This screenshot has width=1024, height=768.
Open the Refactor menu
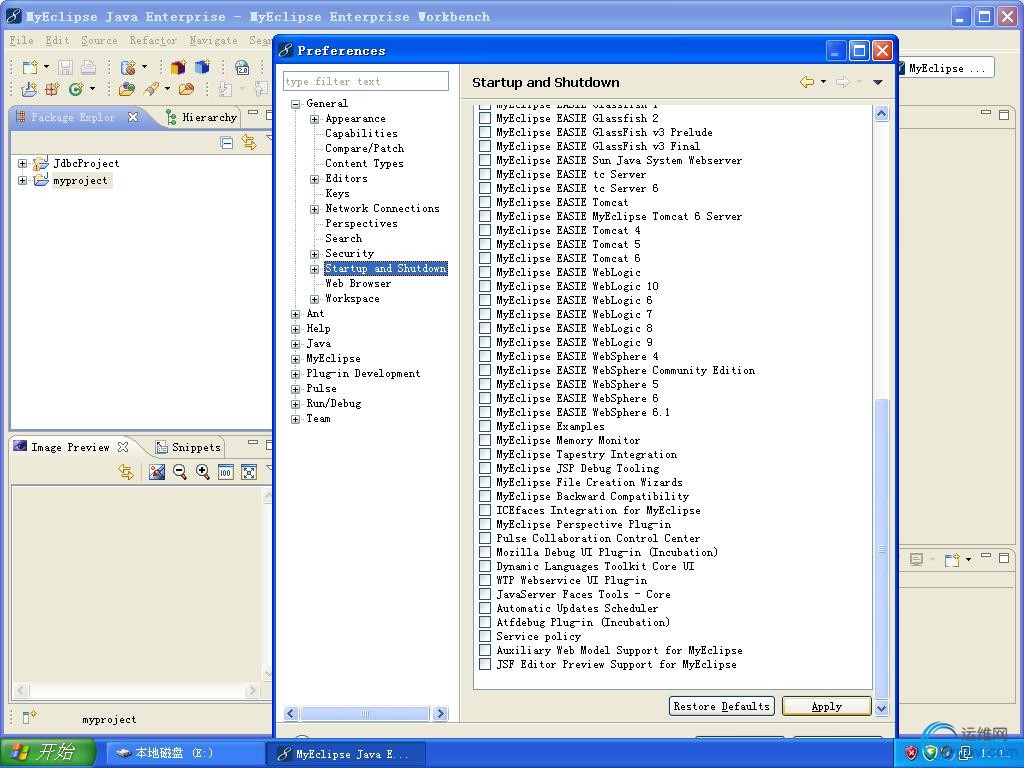153,40
